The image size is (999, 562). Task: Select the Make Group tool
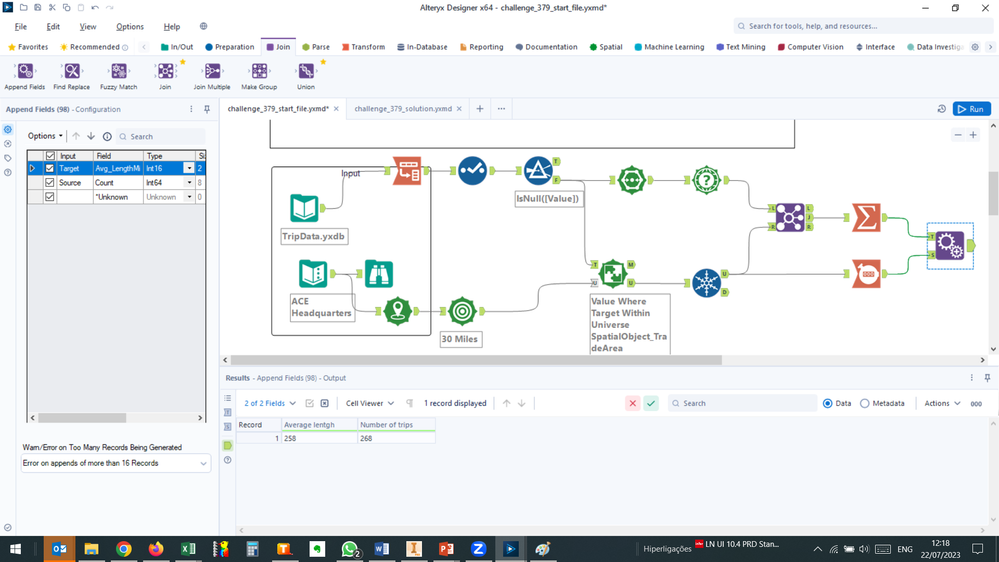(259, 76)
